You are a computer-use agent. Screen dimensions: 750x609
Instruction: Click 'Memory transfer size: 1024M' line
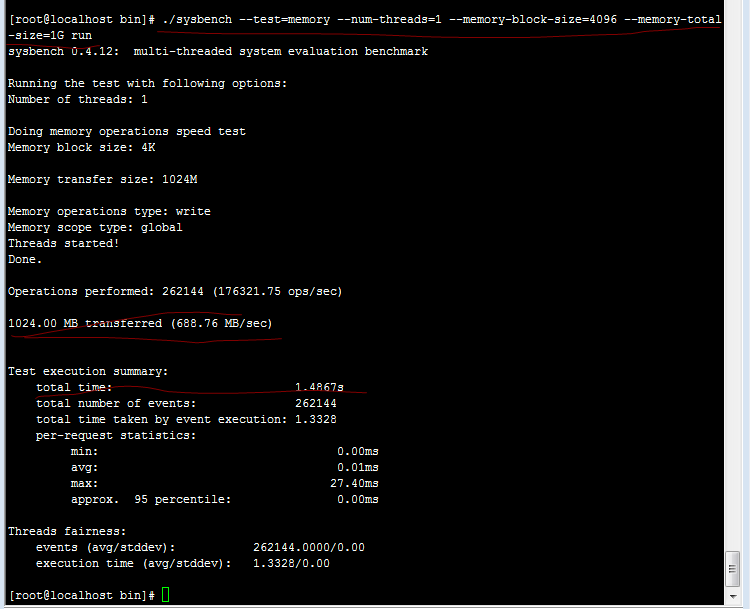pyautogui.click(x=102, y=179)
